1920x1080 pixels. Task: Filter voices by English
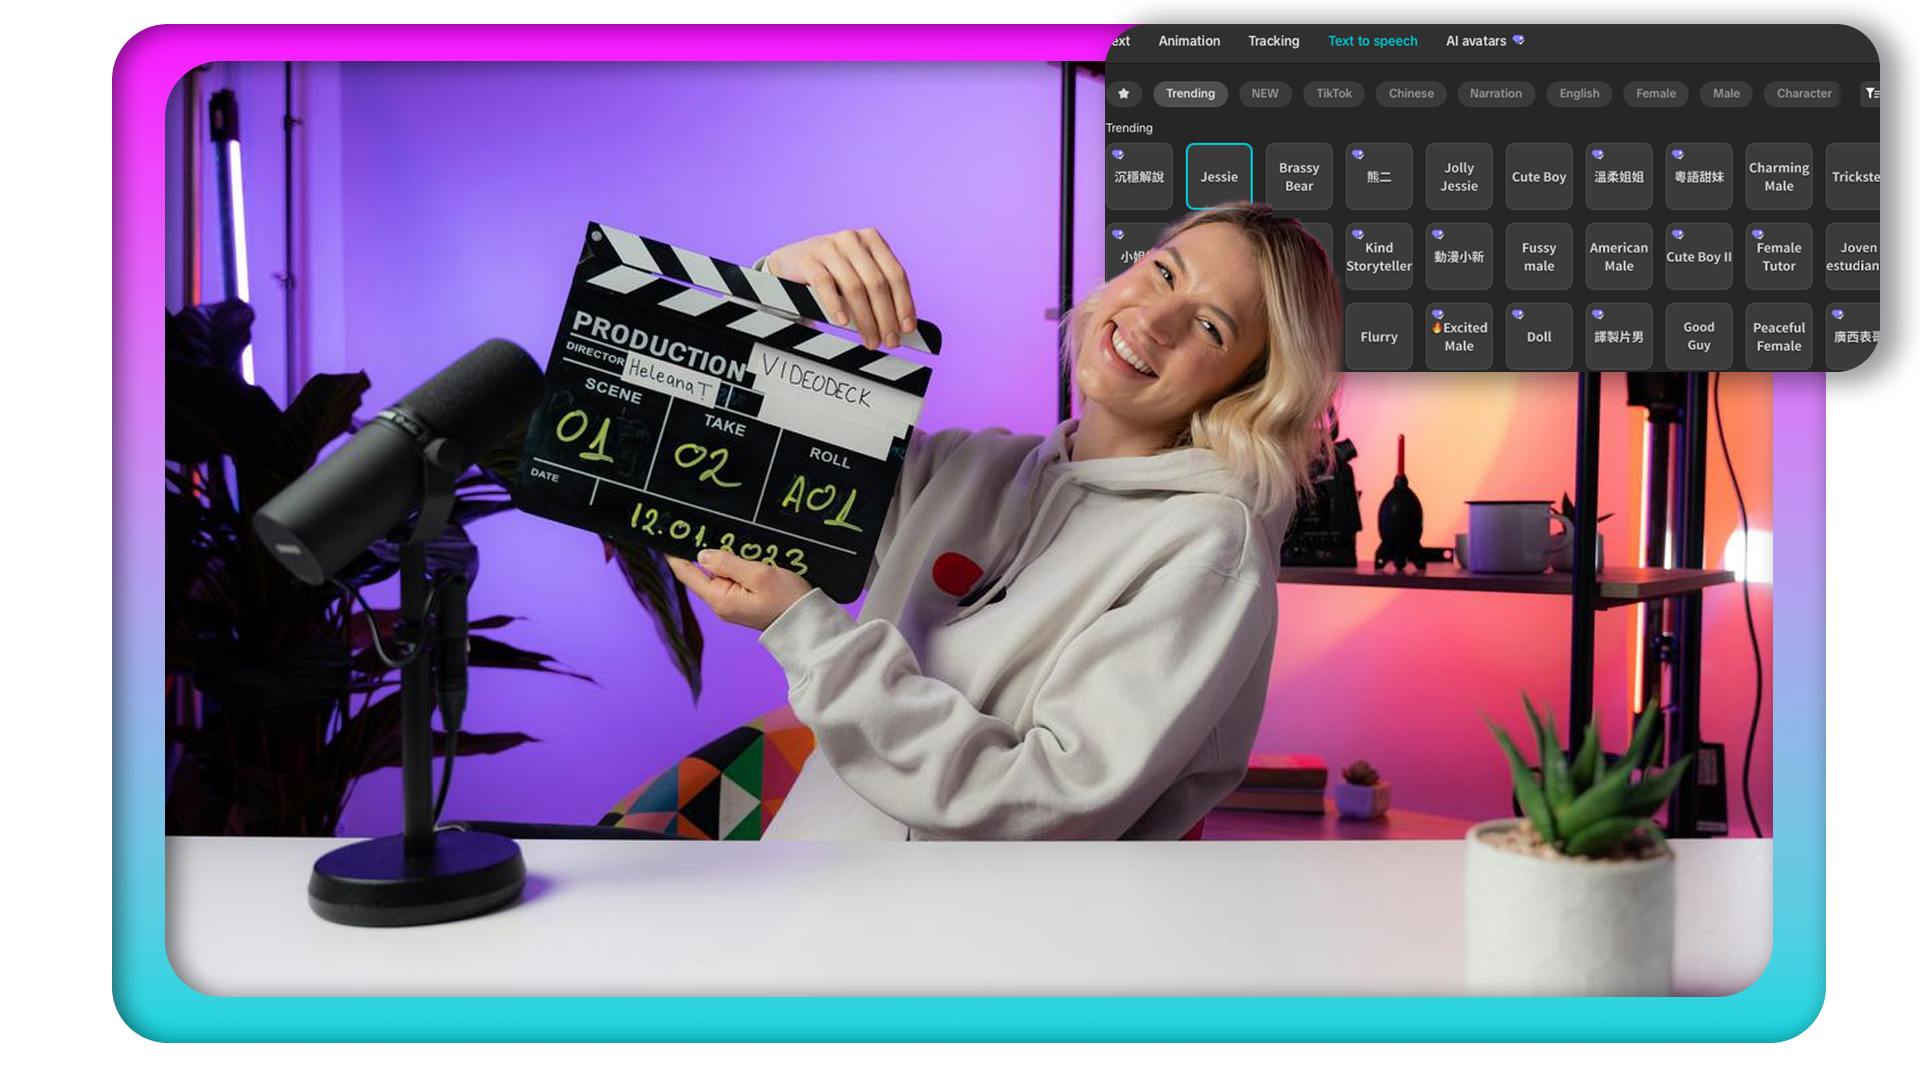pos(1579,93)
